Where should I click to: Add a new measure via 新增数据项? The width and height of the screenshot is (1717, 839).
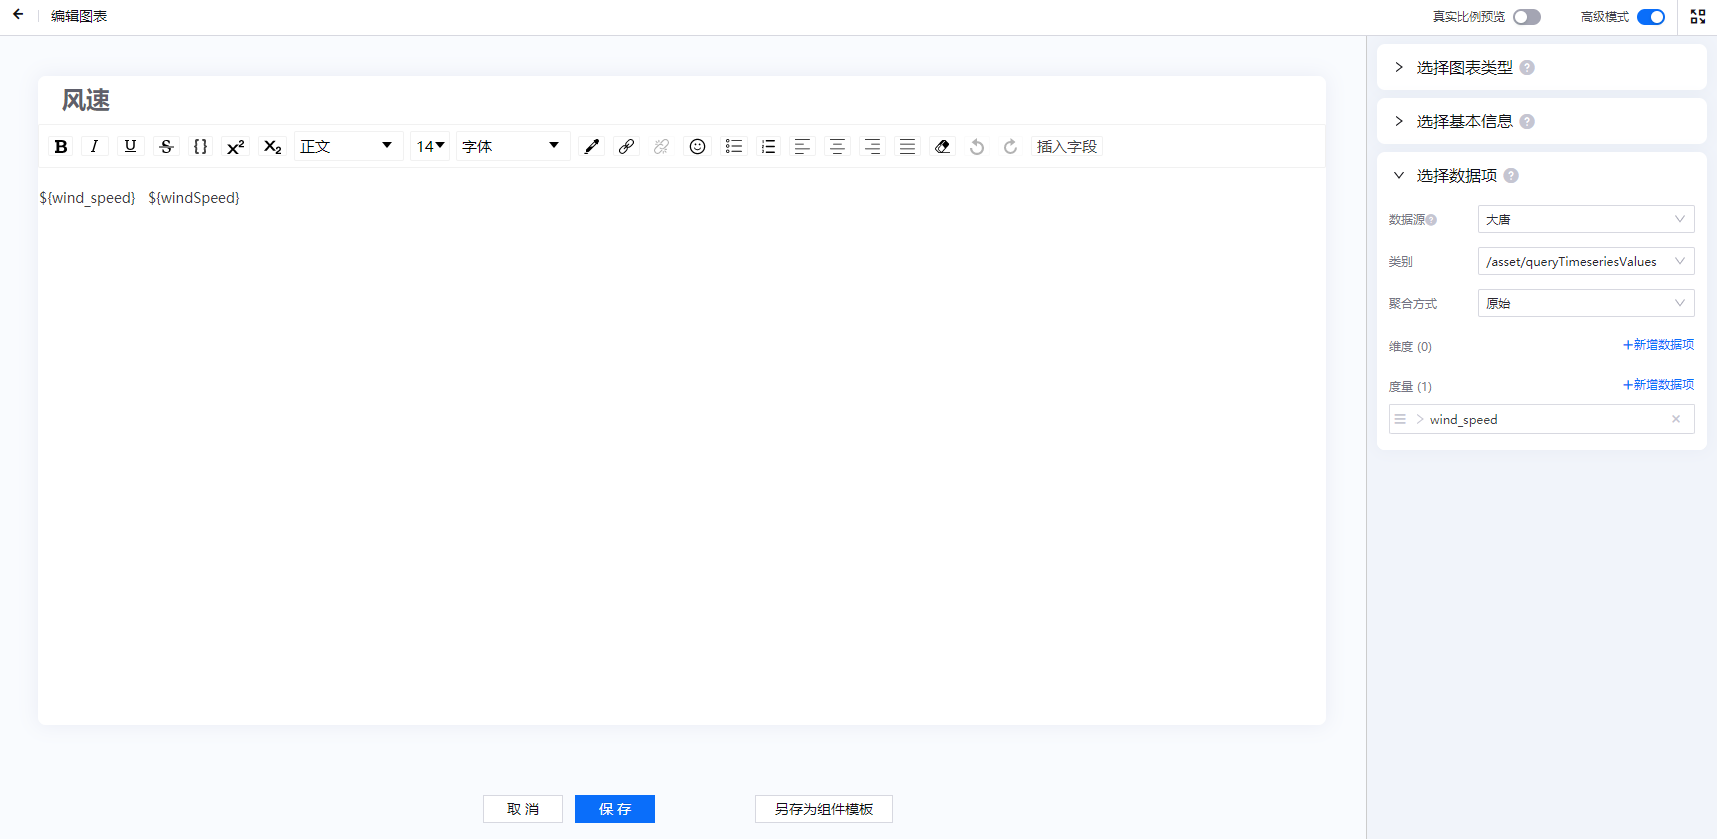click(1658, 385)
